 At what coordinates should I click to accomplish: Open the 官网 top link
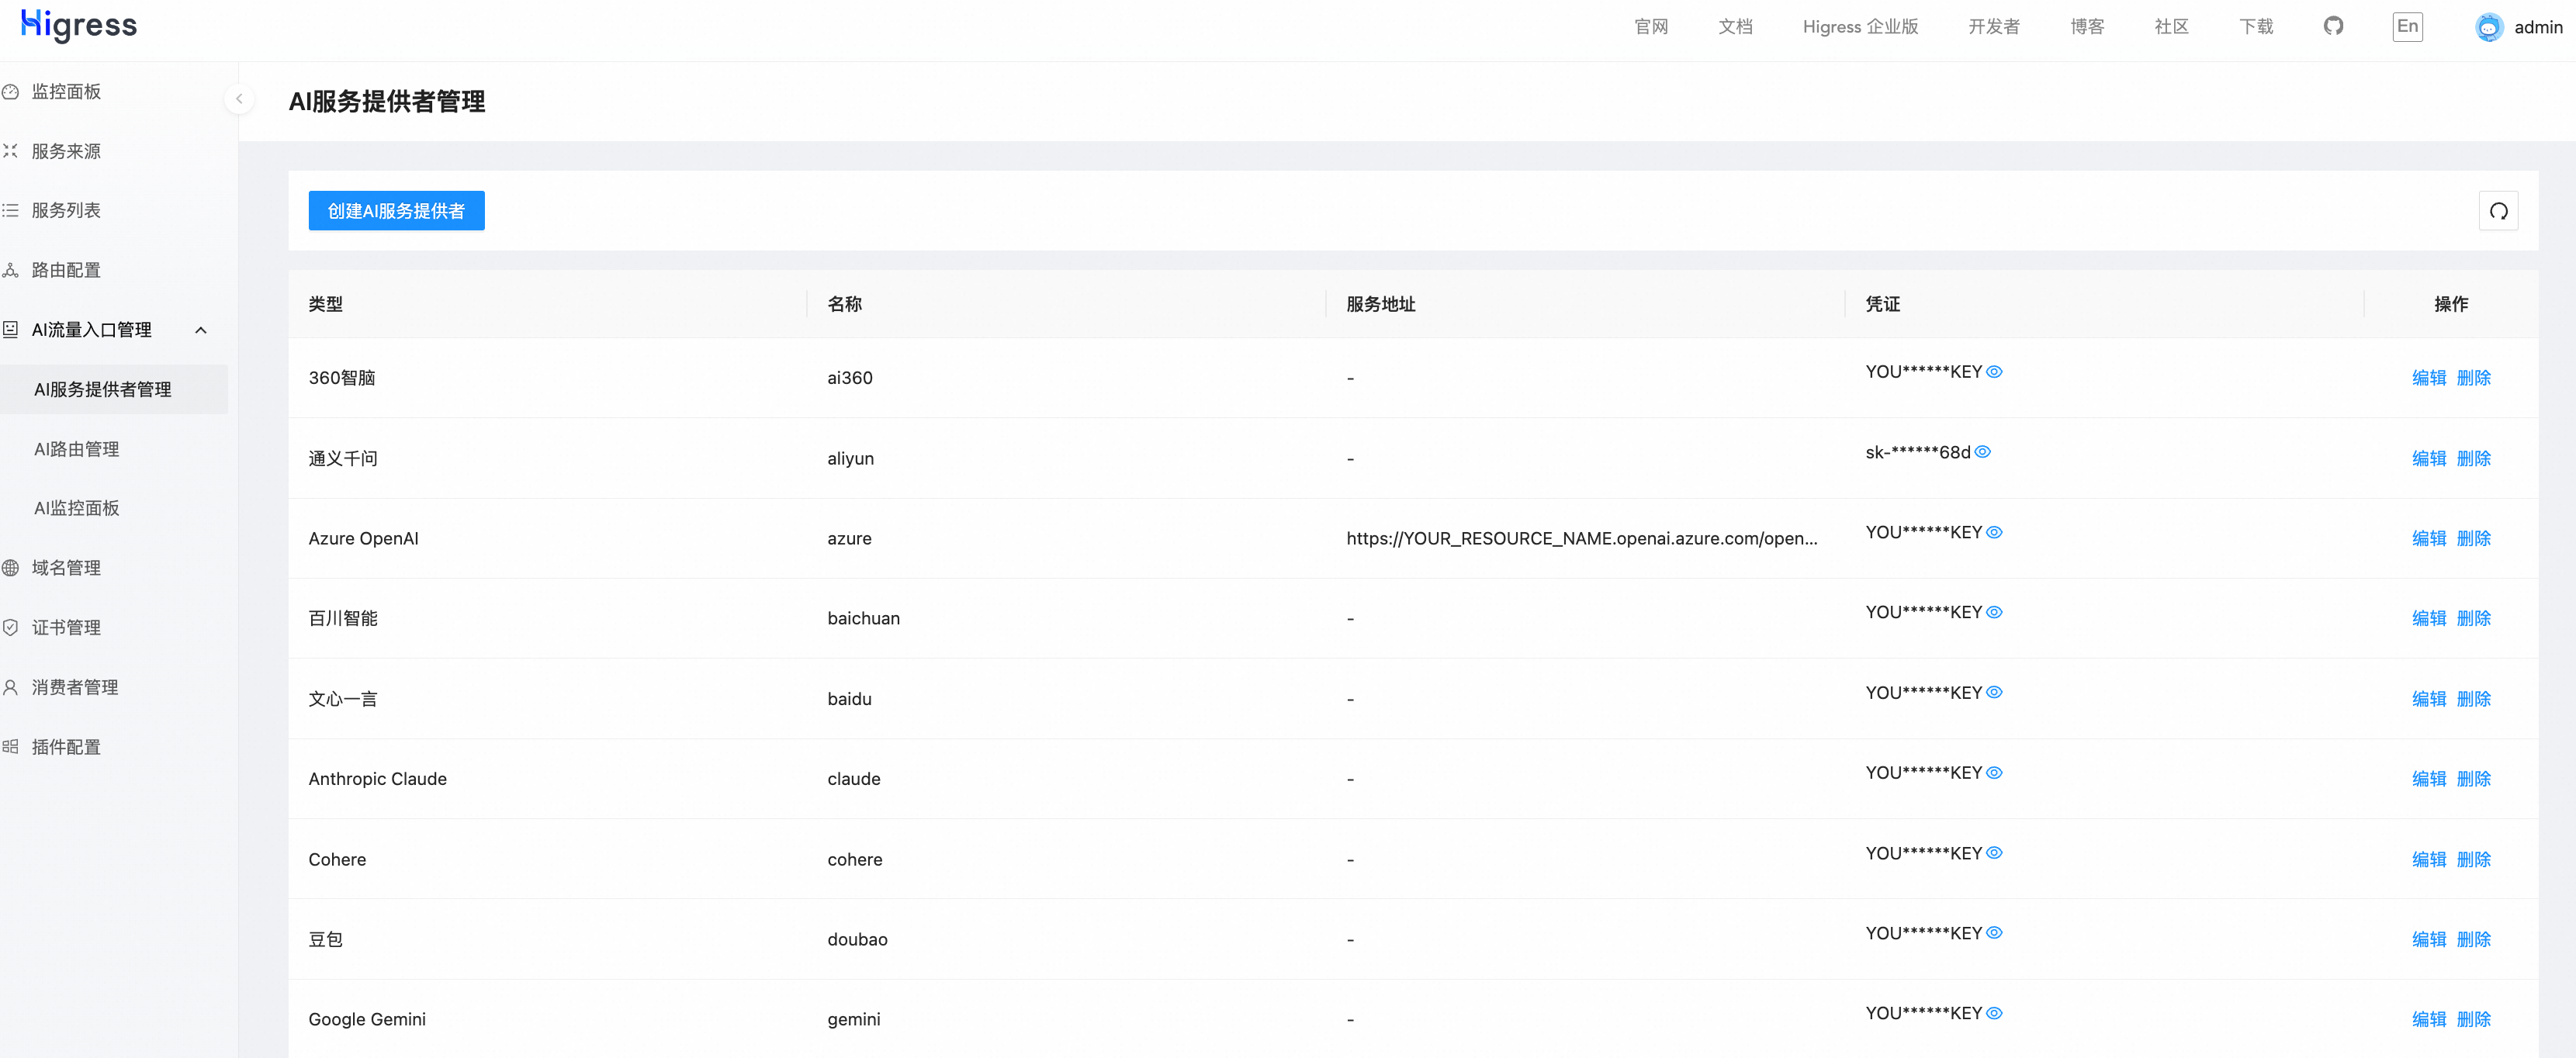click(x=1651, y=27)
